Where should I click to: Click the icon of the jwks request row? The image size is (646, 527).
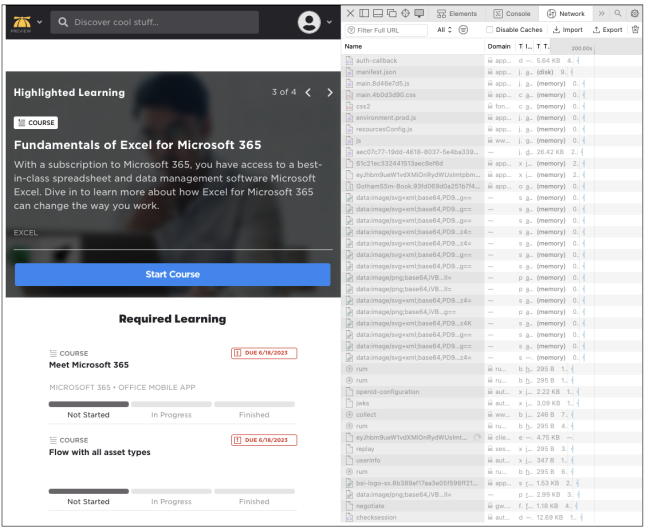349,403
